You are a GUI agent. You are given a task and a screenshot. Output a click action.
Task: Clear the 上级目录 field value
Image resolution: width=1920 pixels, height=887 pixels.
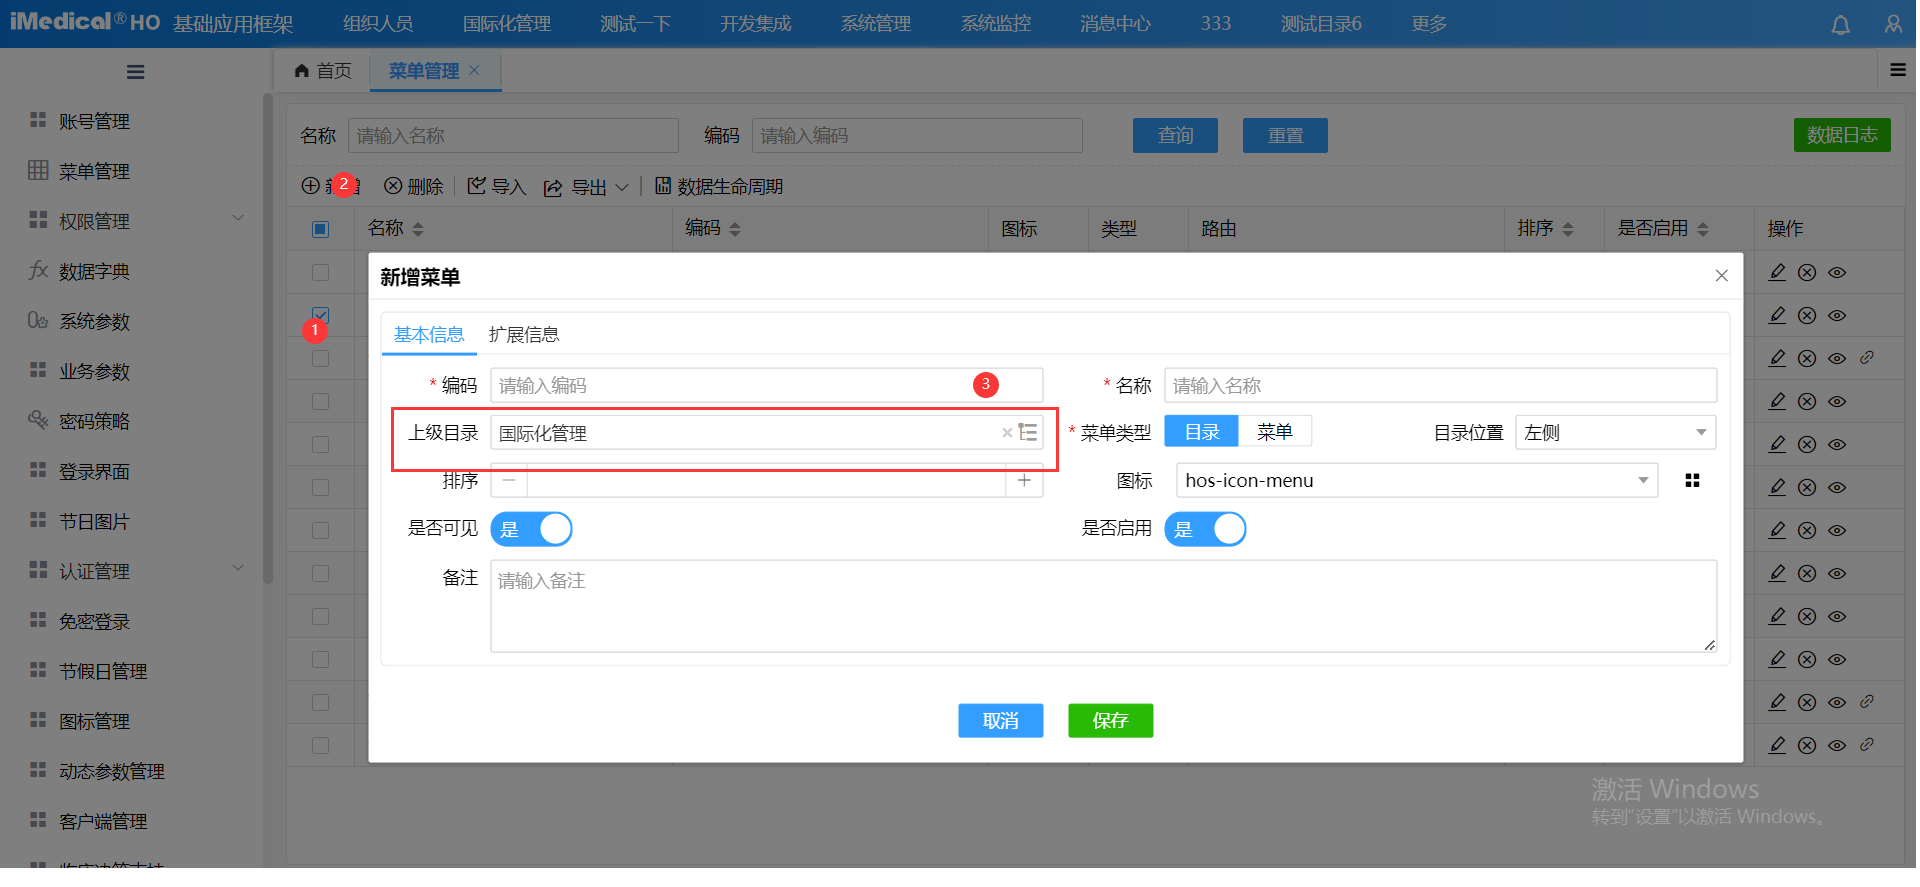click(x=1006, y=433)
